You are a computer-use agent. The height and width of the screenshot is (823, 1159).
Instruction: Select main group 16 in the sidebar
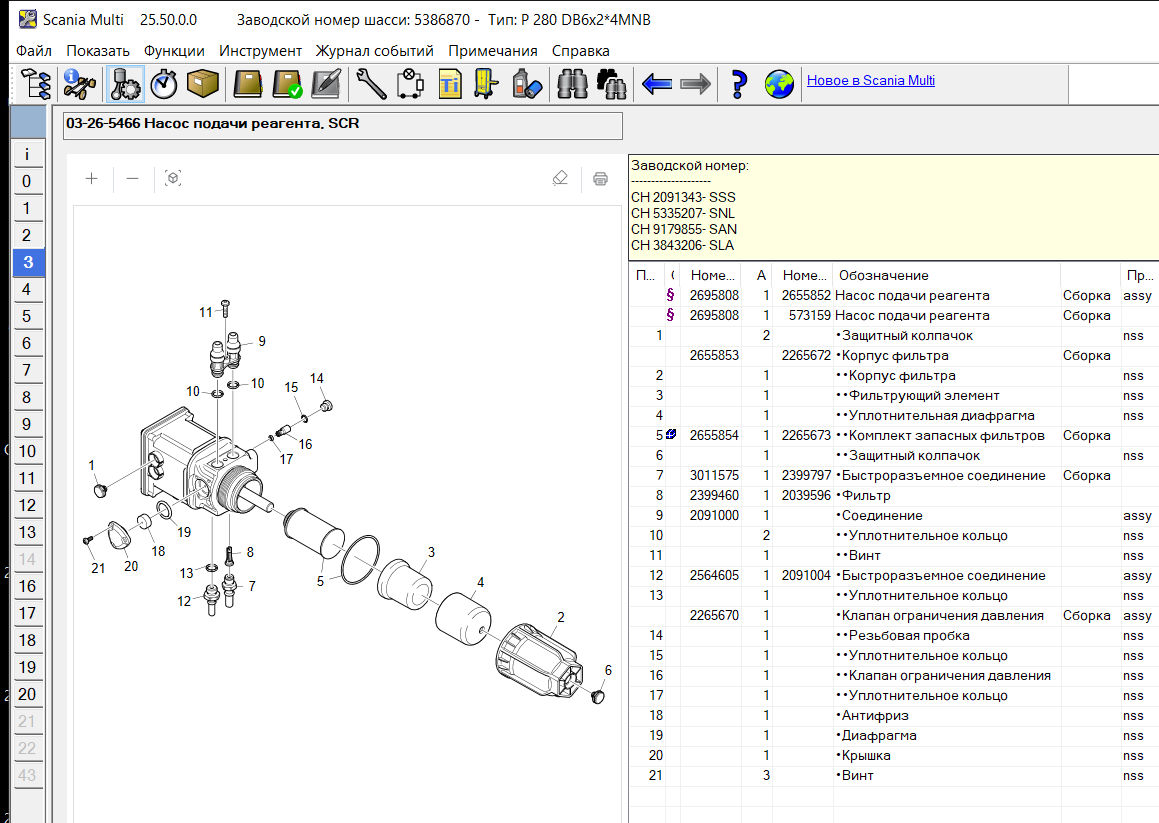click(27, 586)
